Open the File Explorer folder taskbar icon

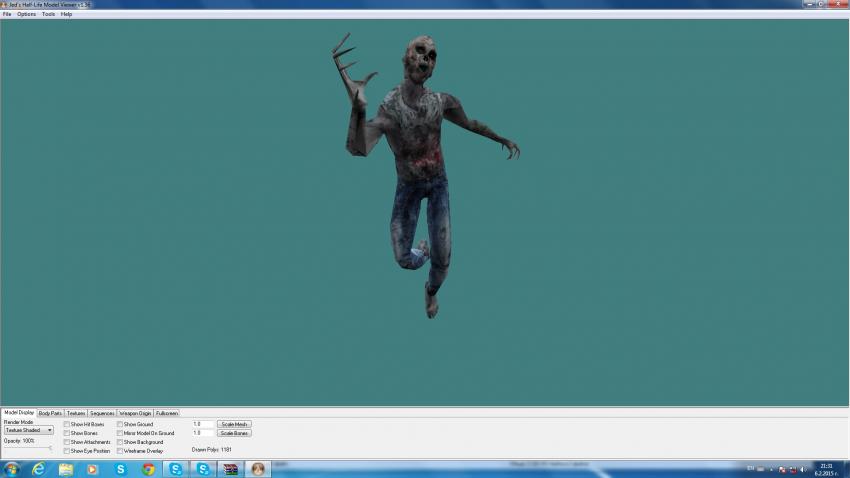coord(66,469)
